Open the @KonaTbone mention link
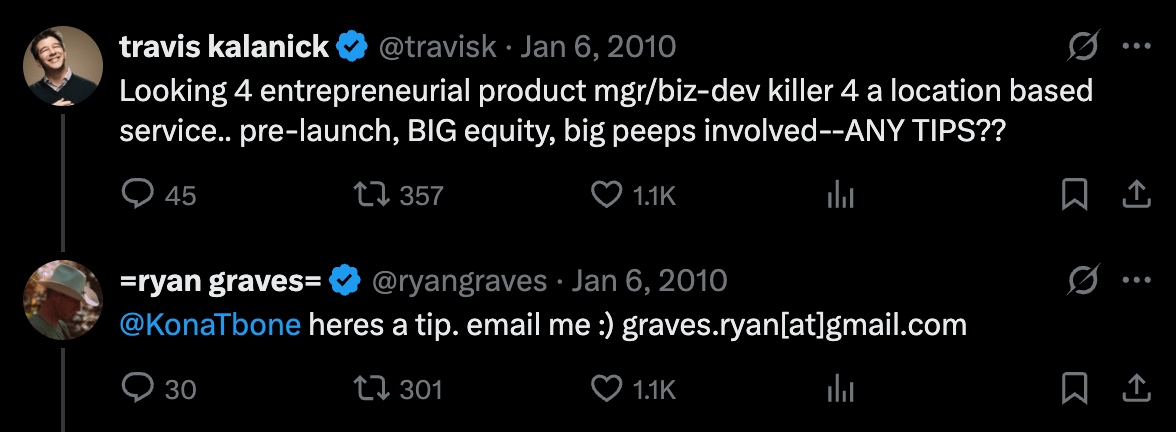The width and height of the screenshot is (1176, 432). pyautogui.click(x=210, y=325)
